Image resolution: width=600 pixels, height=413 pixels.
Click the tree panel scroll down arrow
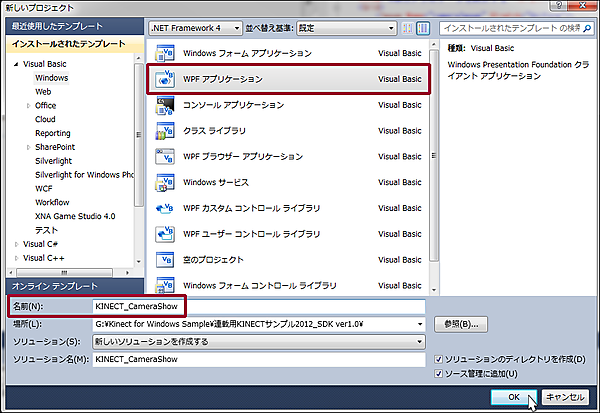click(x=139, y=262)
